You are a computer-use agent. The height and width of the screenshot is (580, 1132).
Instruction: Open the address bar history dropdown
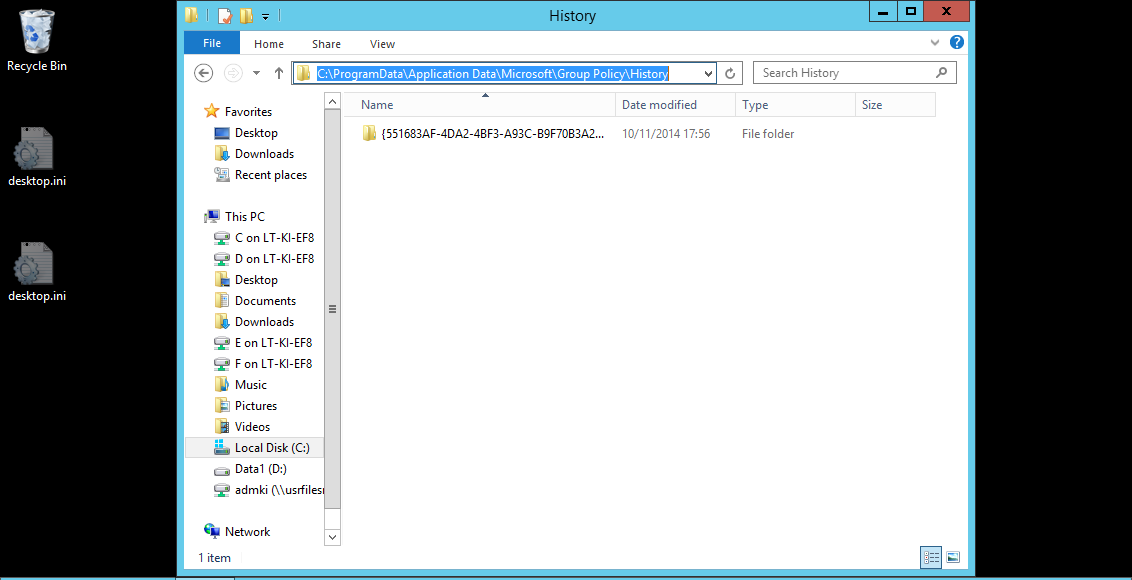click(708, 73)
